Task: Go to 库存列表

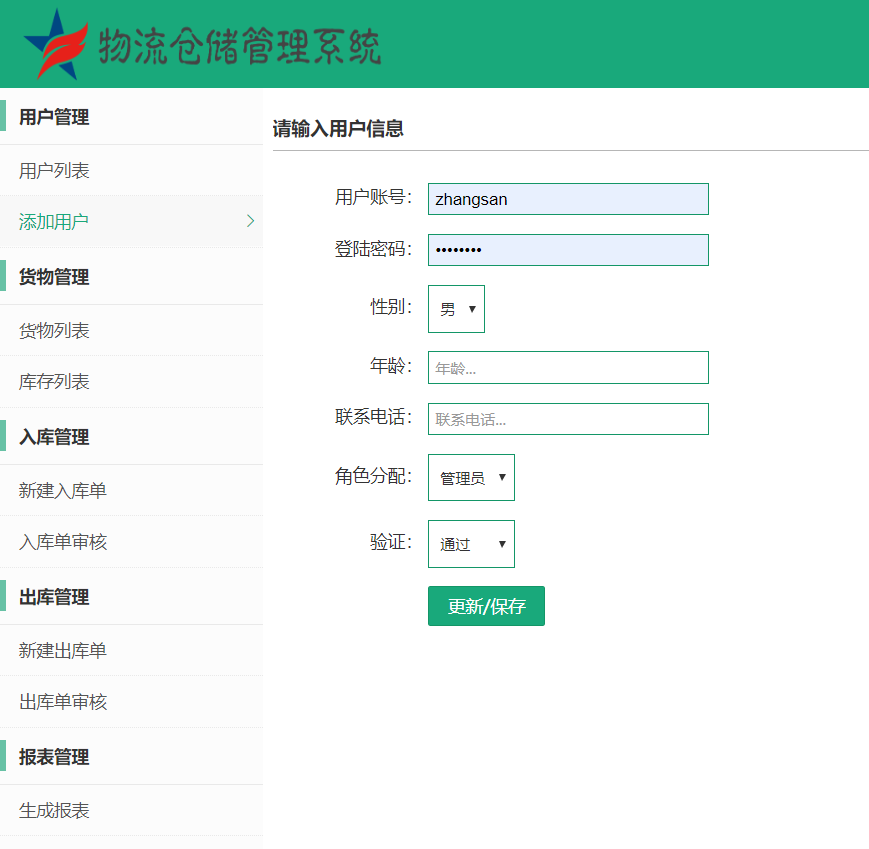Action: pos(131,382)
